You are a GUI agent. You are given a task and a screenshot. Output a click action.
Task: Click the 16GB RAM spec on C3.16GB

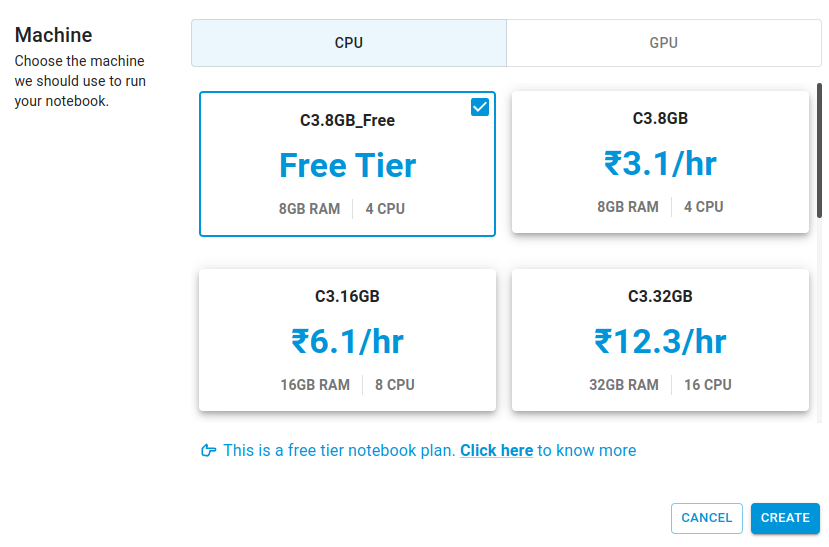(315, 385)
